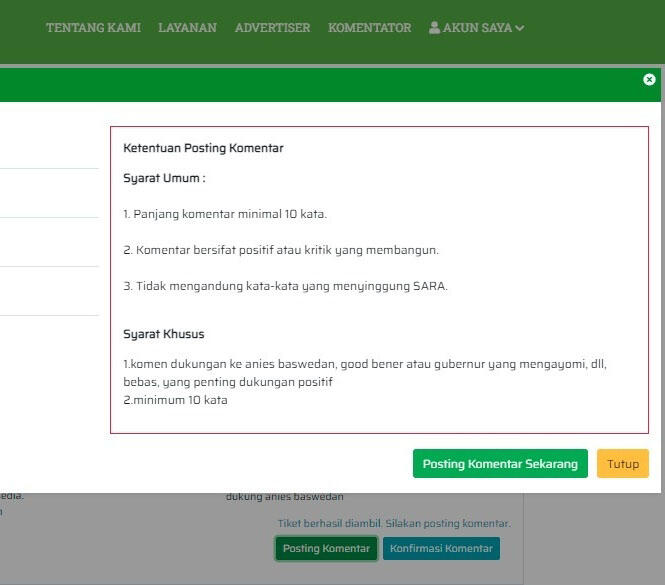Click rule 'Tidak mengandung kata-kata yang menyinggung SARA'
Screen dimensions: 665x585
coord(285,286)
